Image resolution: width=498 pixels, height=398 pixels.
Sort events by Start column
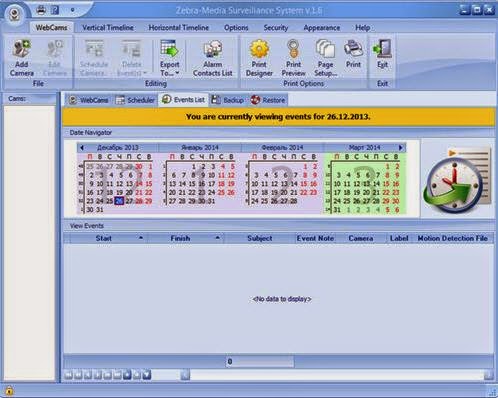(108, 238)
